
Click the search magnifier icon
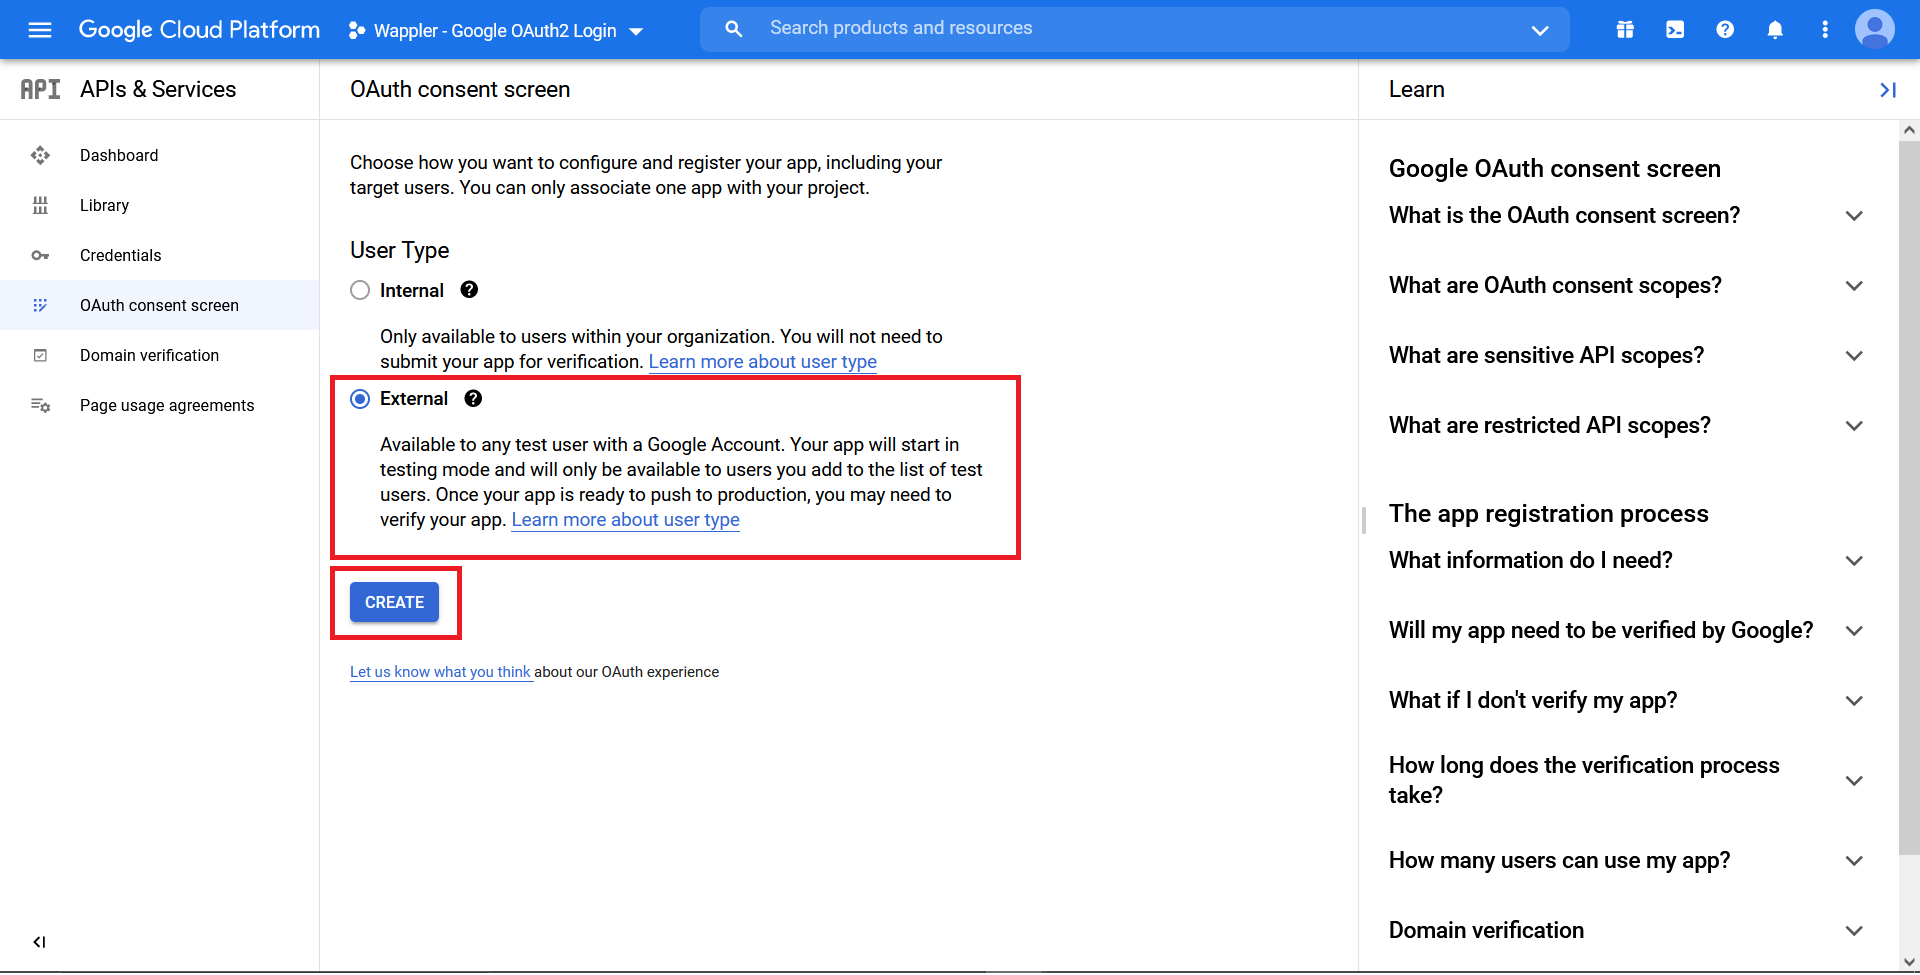click(x=734, y=29)
